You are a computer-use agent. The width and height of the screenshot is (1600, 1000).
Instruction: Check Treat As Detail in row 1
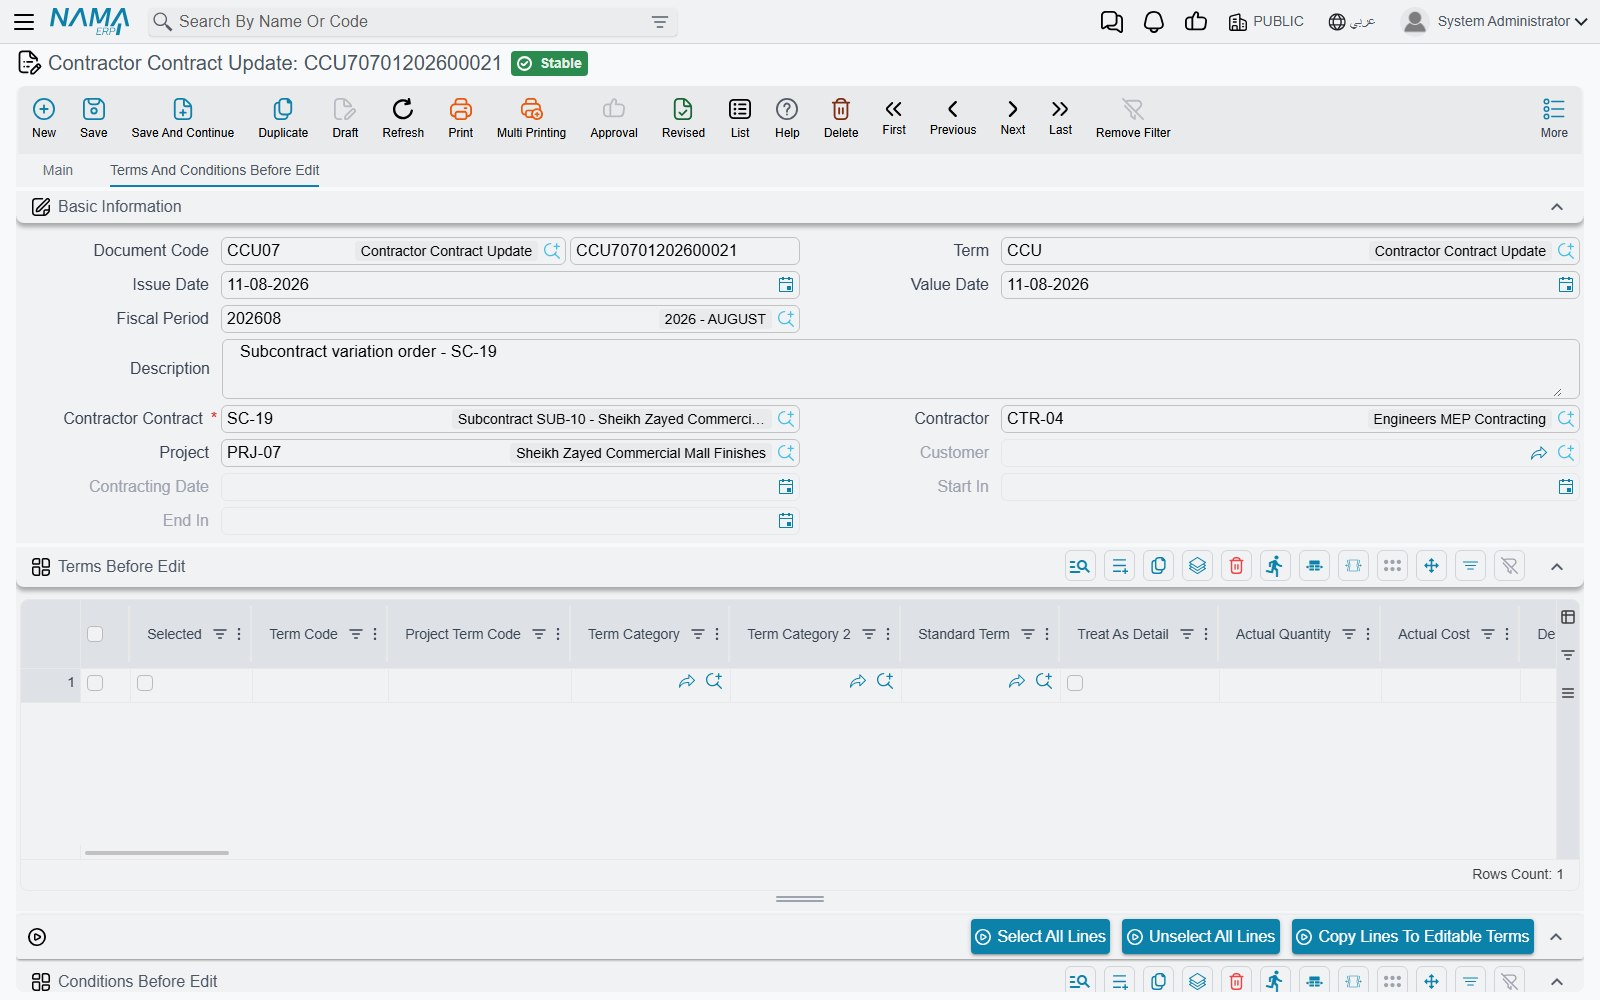coord(1075,683)
